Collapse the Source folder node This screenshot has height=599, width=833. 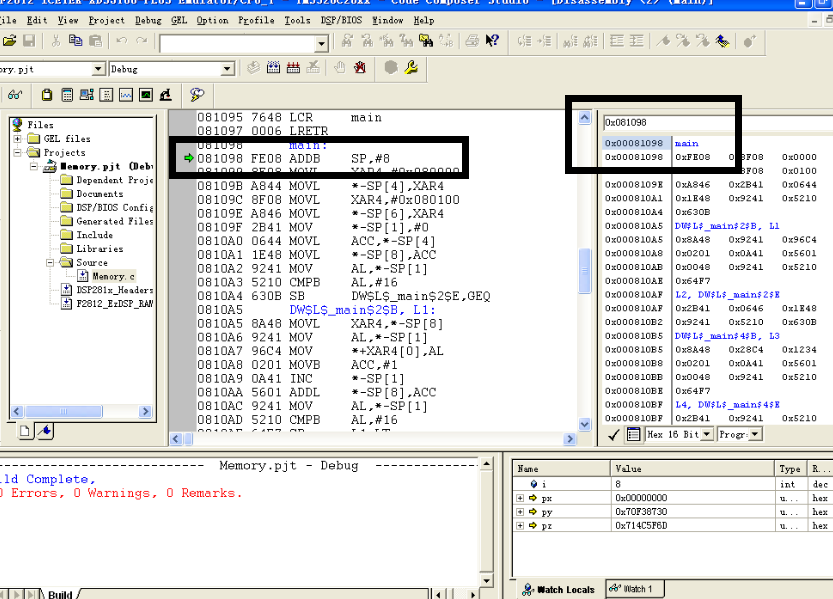point(49,263)
